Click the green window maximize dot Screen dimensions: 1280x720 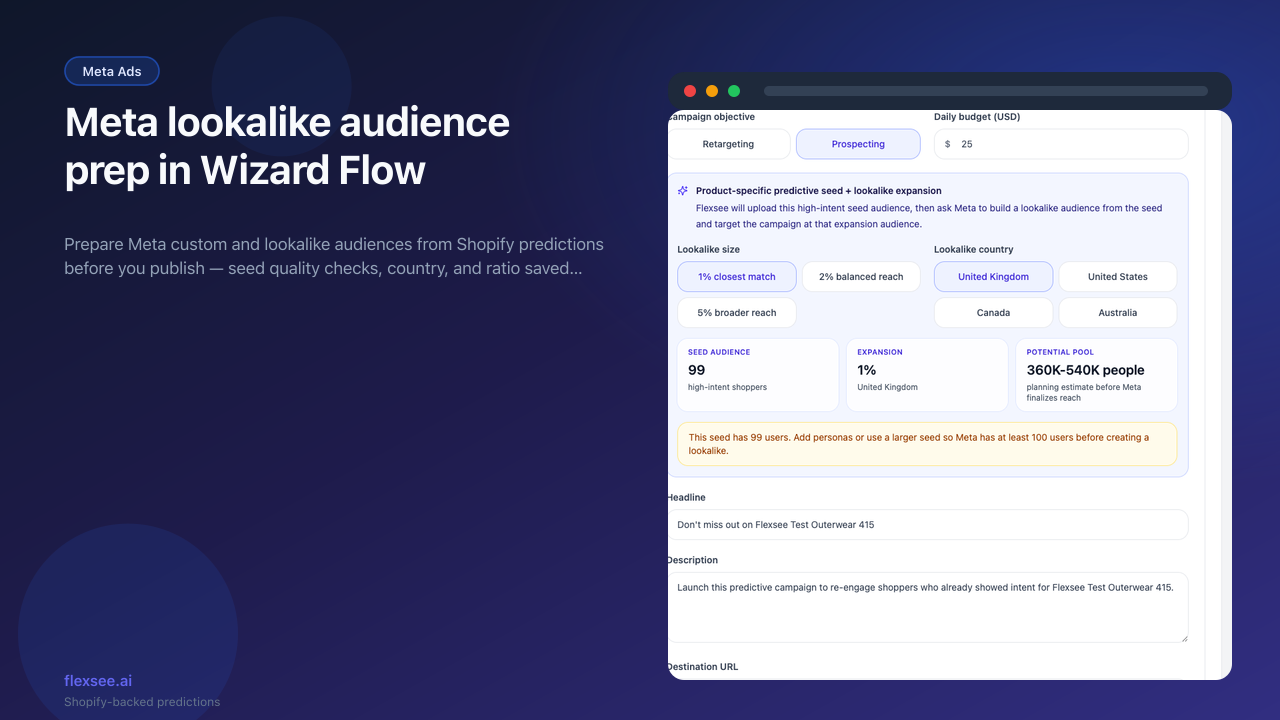coord(734,91)
